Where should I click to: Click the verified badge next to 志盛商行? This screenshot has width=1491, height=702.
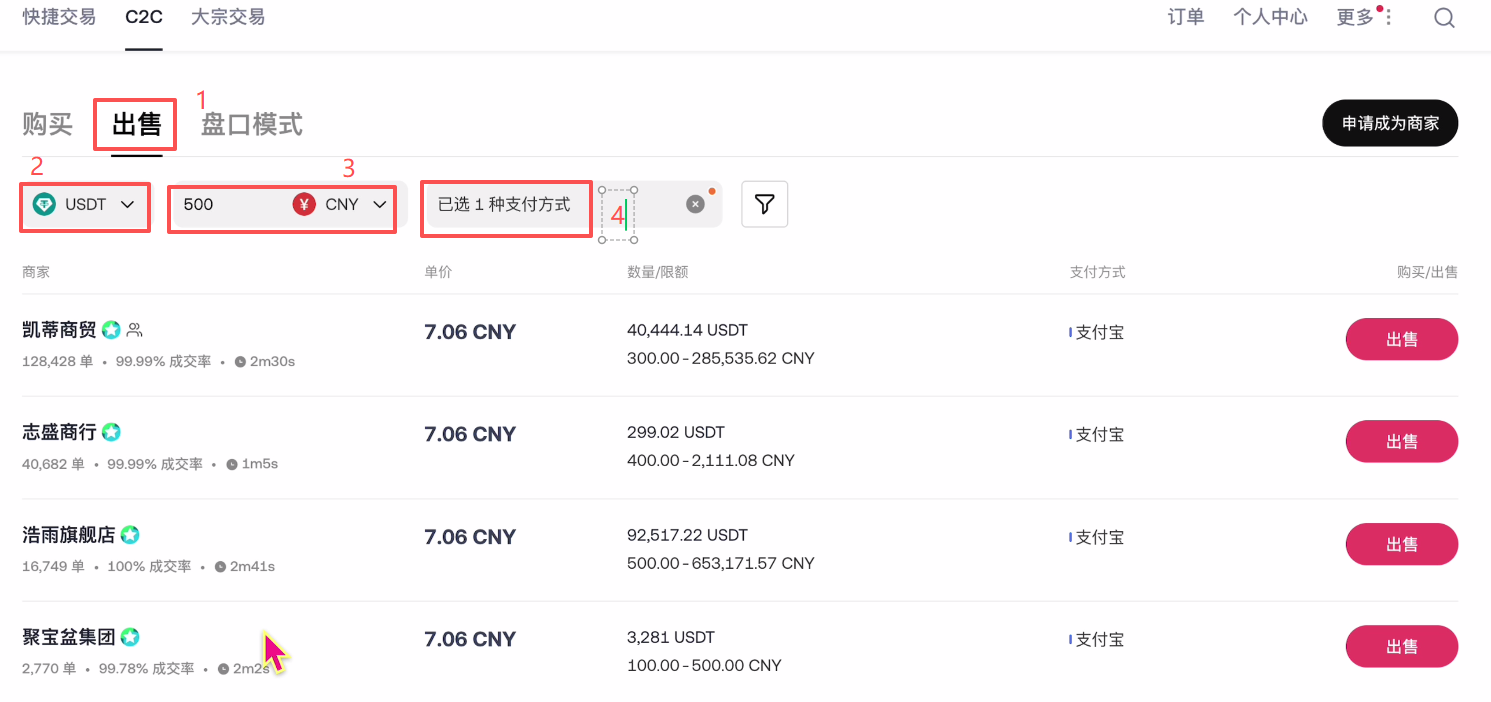point(111,432)
